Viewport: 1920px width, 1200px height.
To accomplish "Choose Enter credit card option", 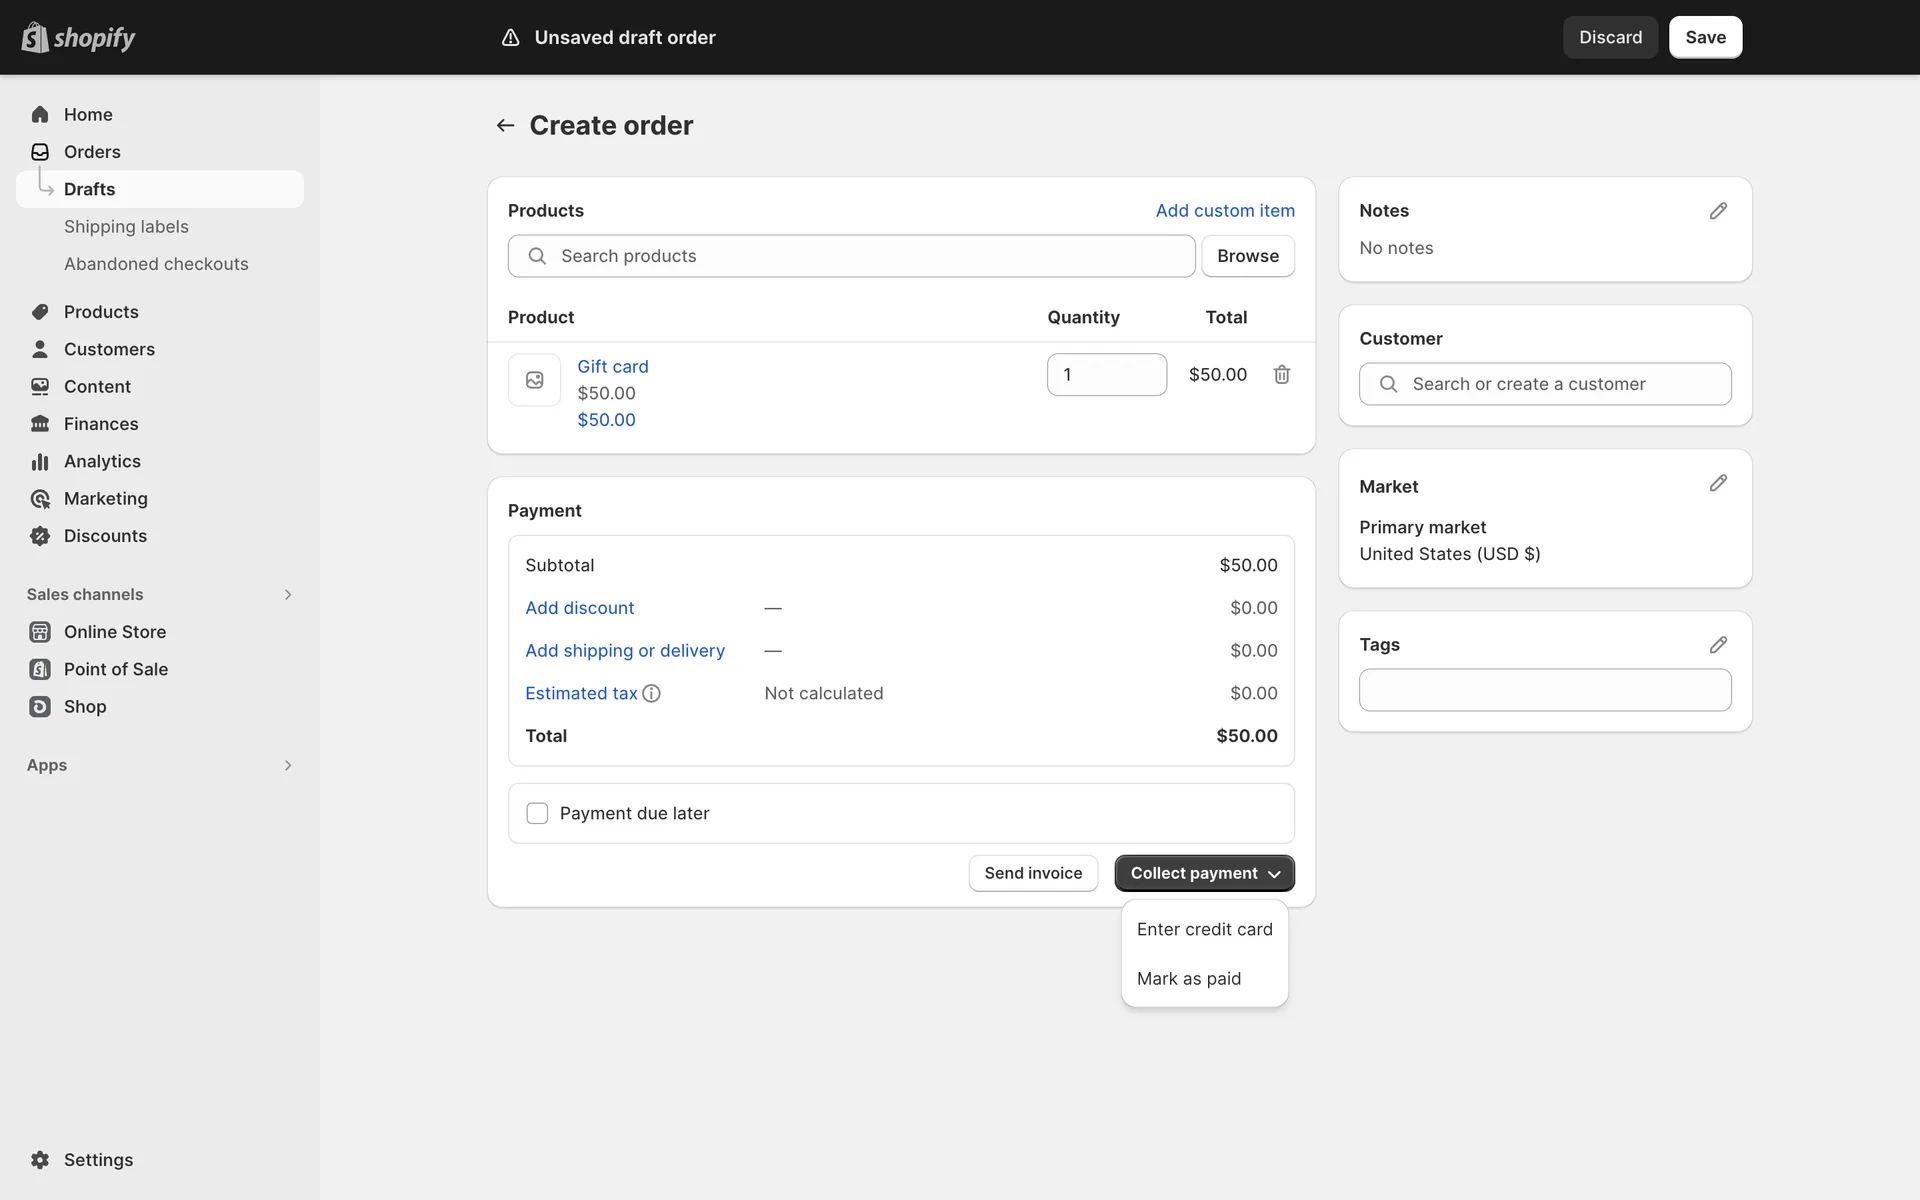I will 1204,929.
